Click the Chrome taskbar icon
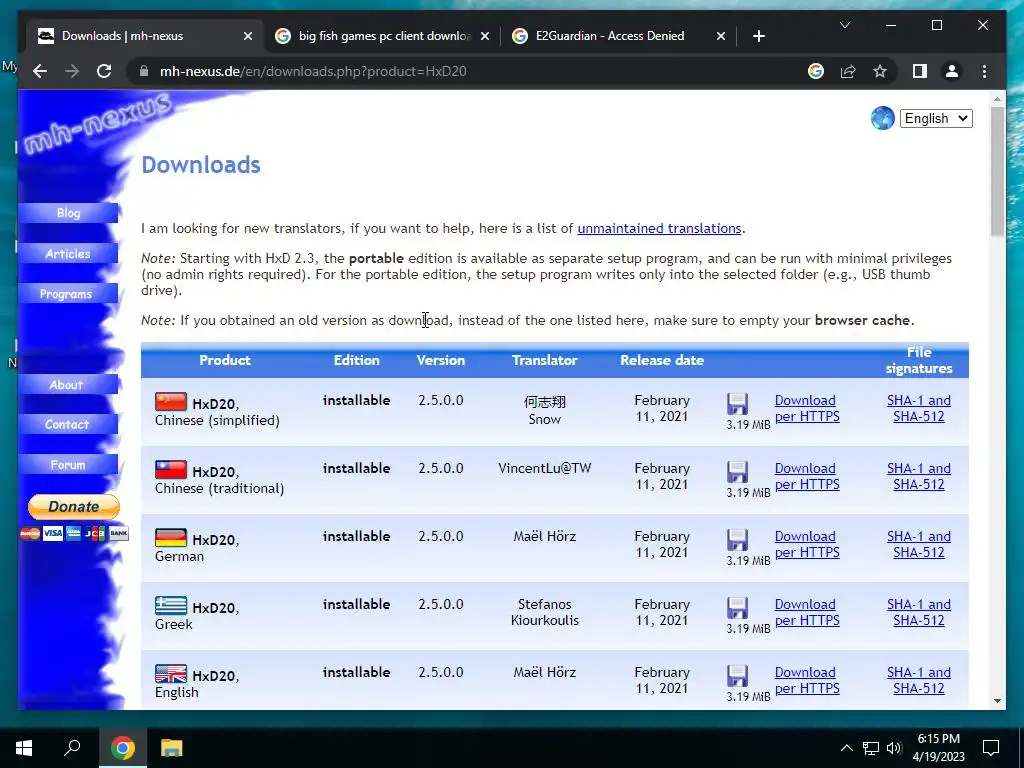This screenshot has height=768, width=1024. click(x=122, y=748)
